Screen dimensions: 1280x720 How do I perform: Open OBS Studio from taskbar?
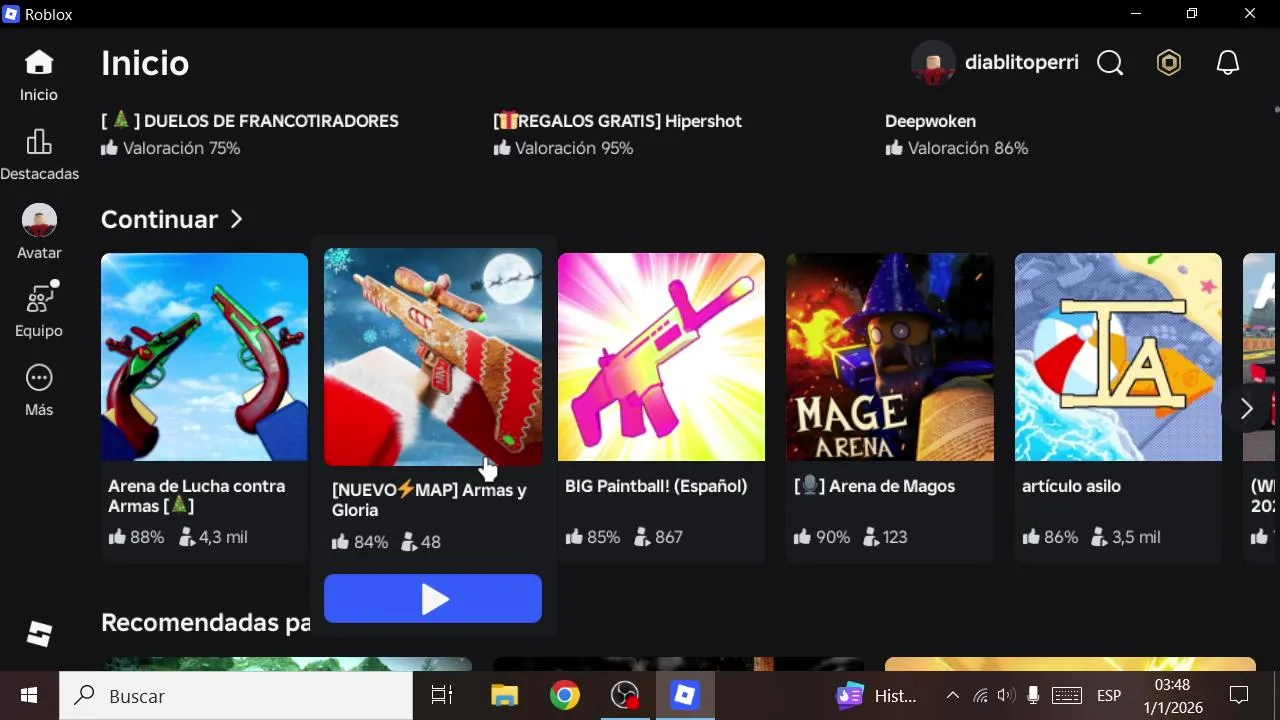[x=625, y=696]
